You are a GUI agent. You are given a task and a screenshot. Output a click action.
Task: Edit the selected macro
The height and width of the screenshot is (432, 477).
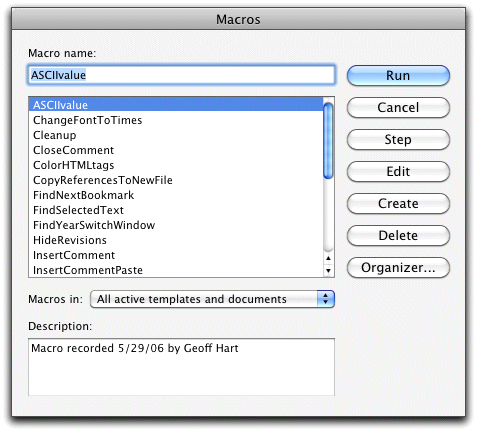398,172
